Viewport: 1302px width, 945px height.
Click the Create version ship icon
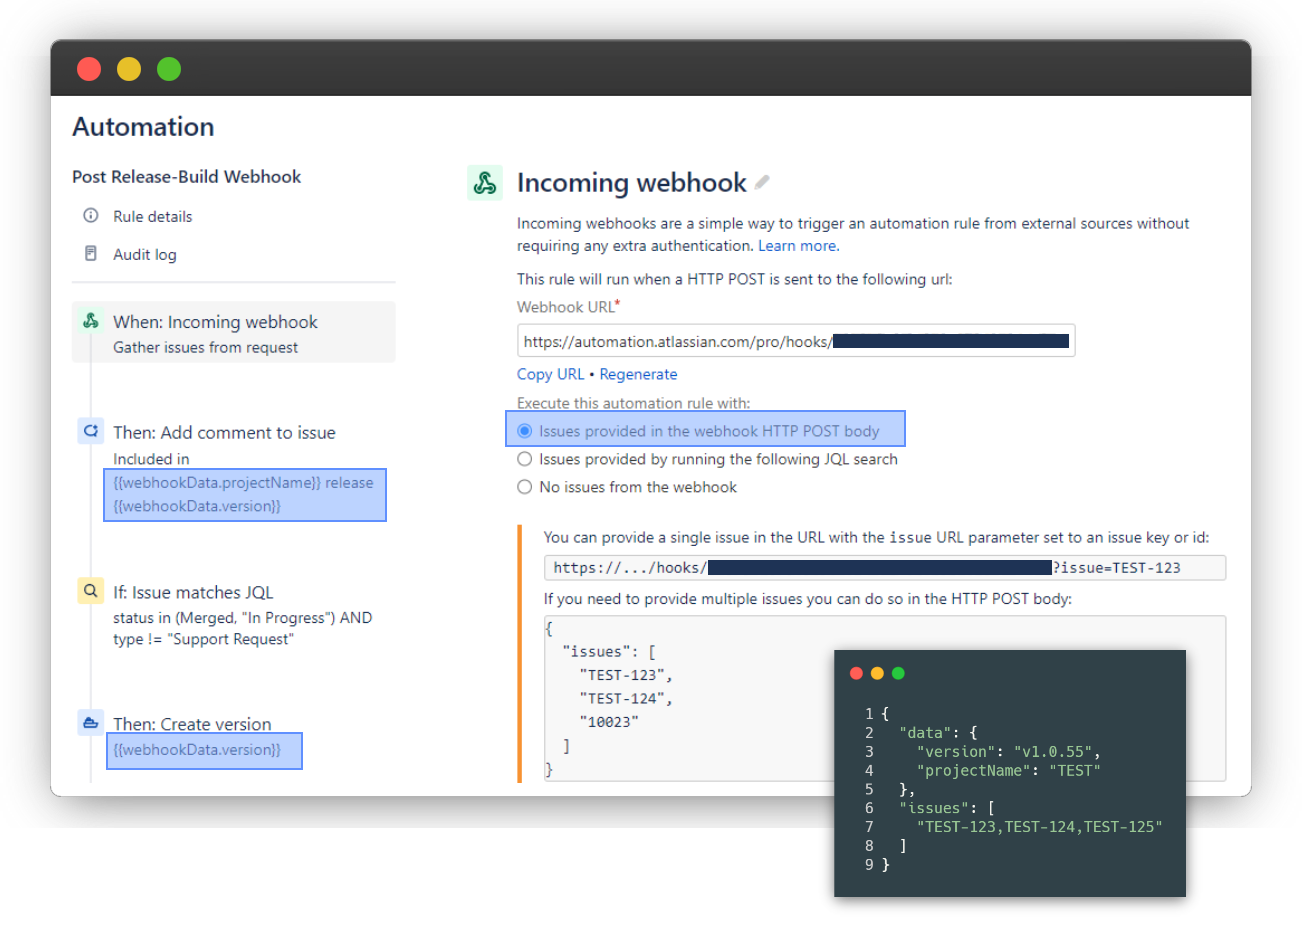tap(91, 722)
